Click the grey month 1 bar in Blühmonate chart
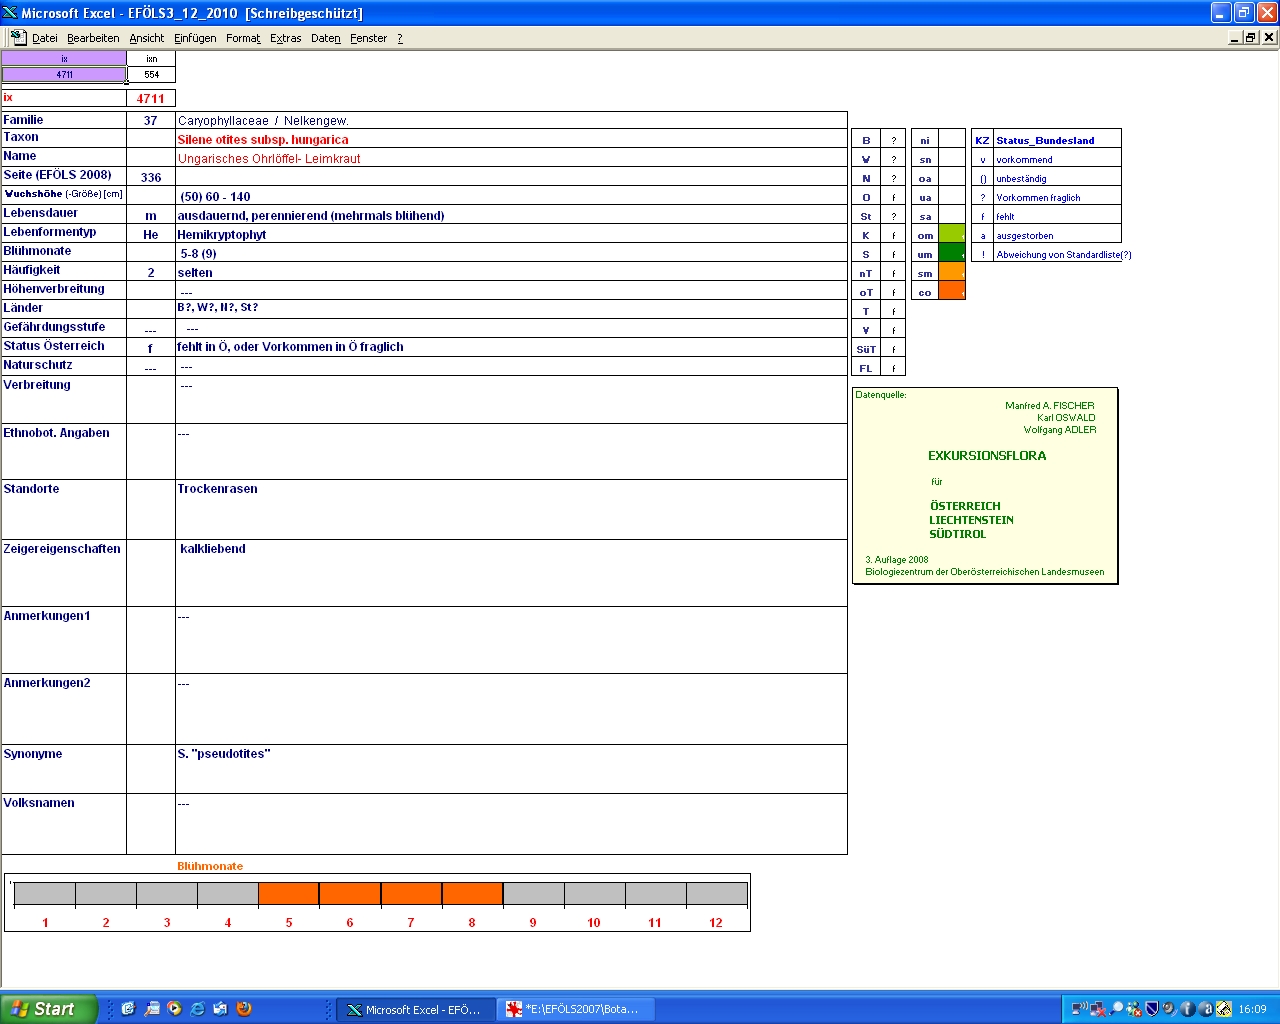 [x=45, y=894]
